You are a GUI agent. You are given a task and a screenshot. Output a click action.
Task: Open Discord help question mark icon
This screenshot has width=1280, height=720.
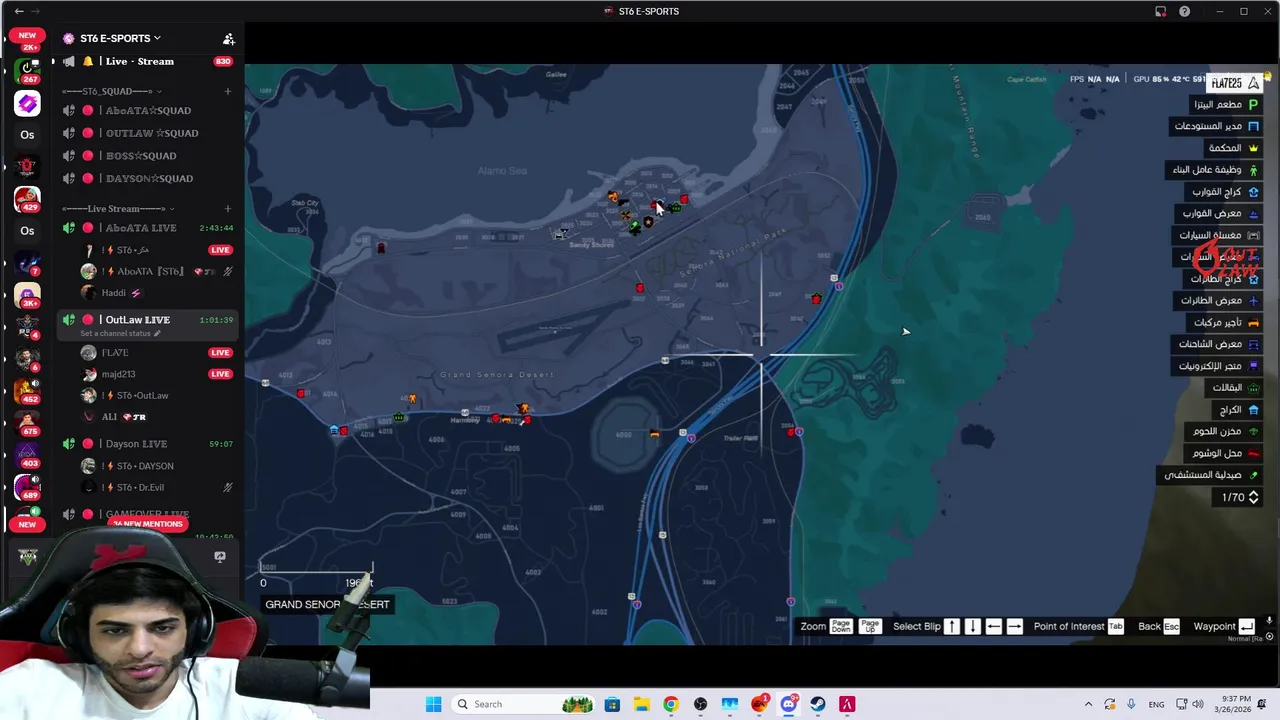point(1184,11)
